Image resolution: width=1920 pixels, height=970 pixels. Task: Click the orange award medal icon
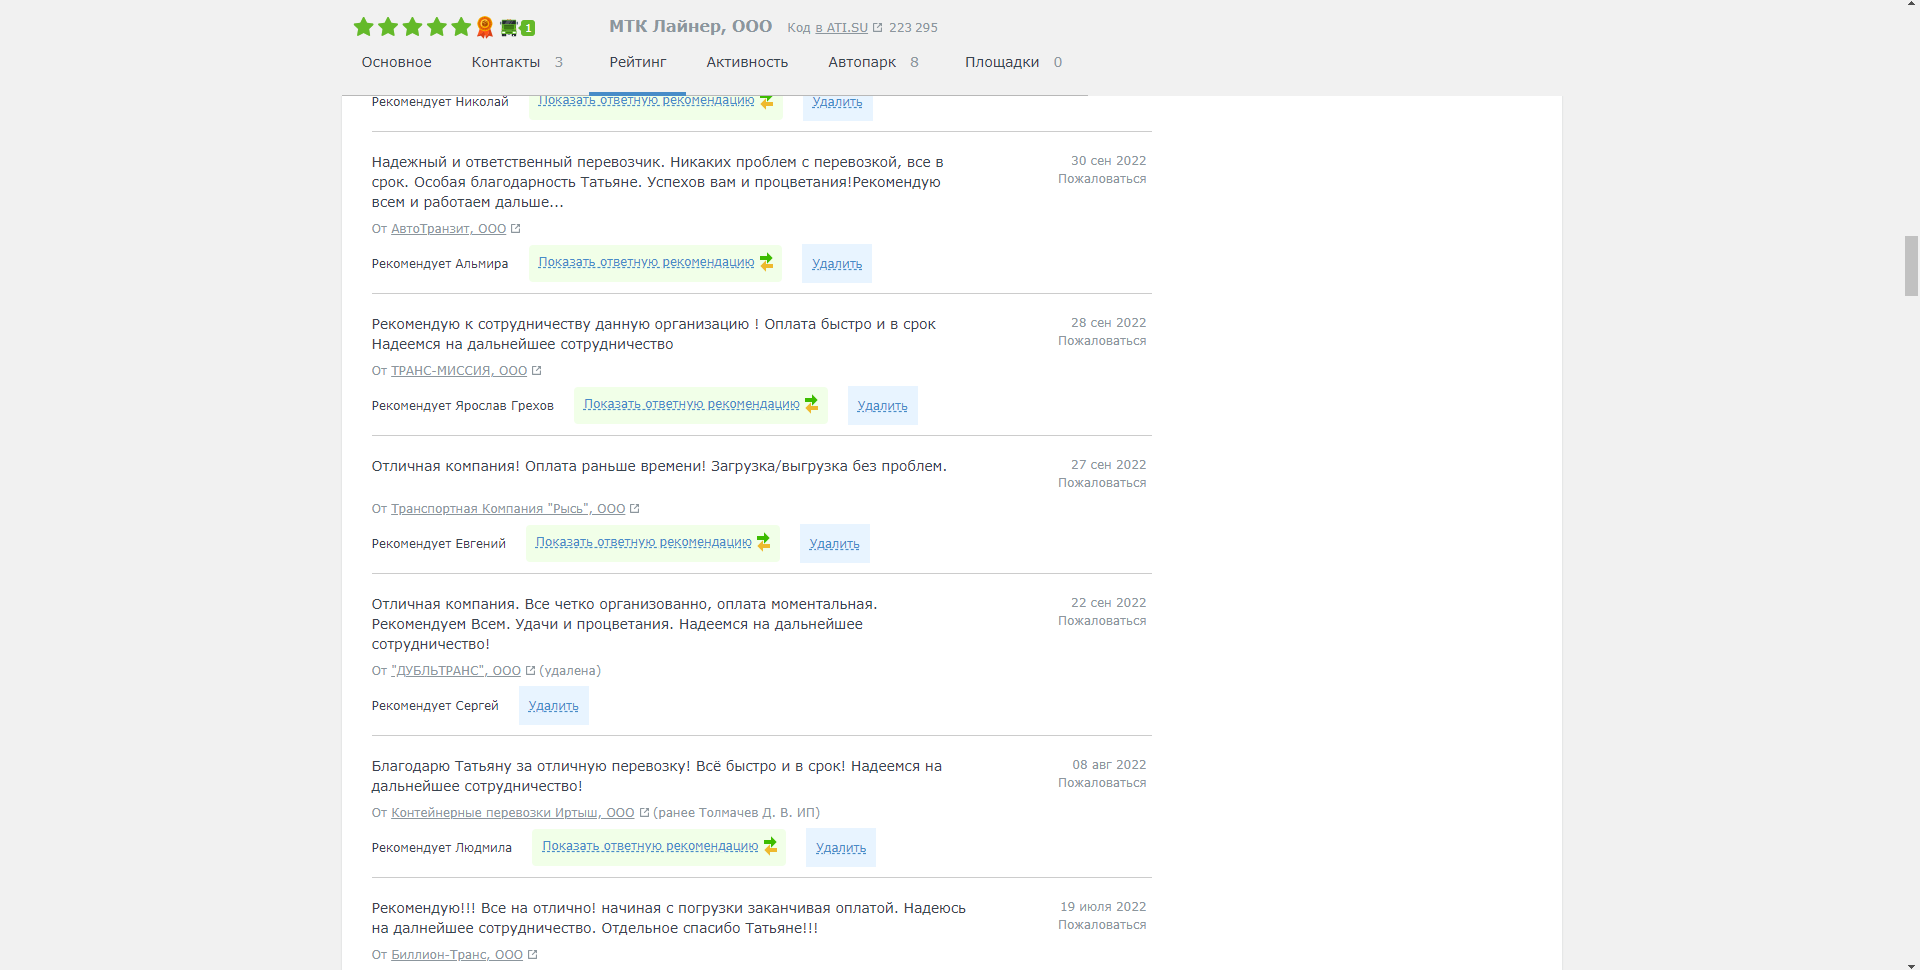coord(485,27)
